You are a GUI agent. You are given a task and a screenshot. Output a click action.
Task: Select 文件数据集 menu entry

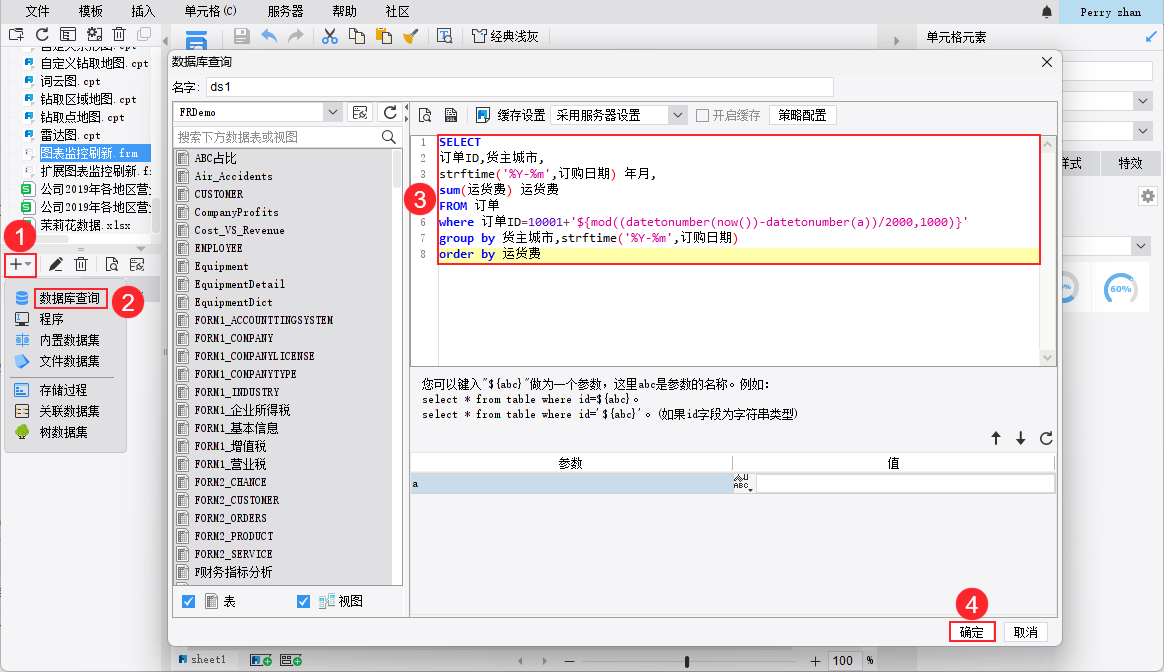[70, 361]
